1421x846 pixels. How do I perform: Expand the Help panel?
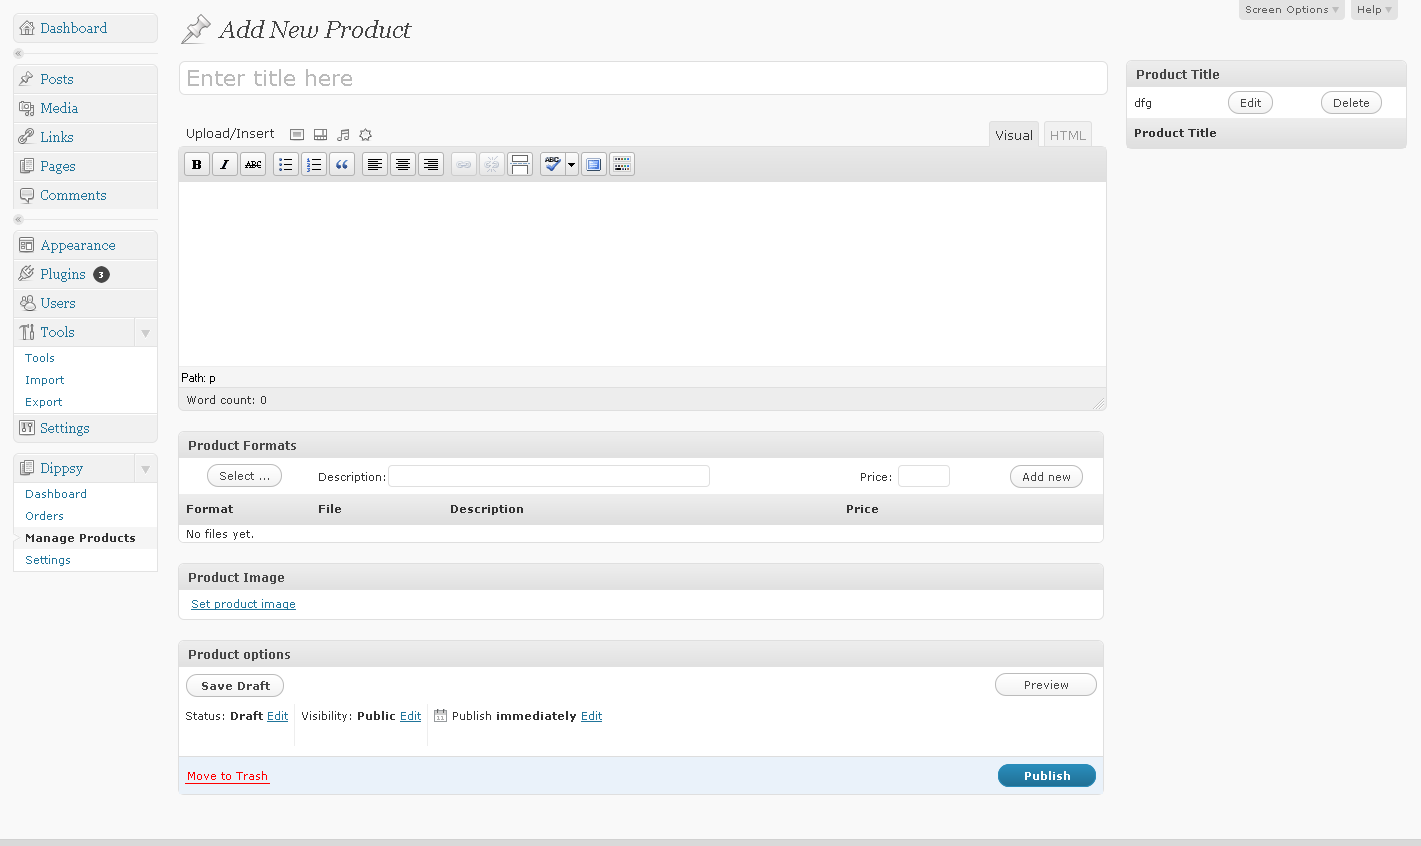[1374, 10]
